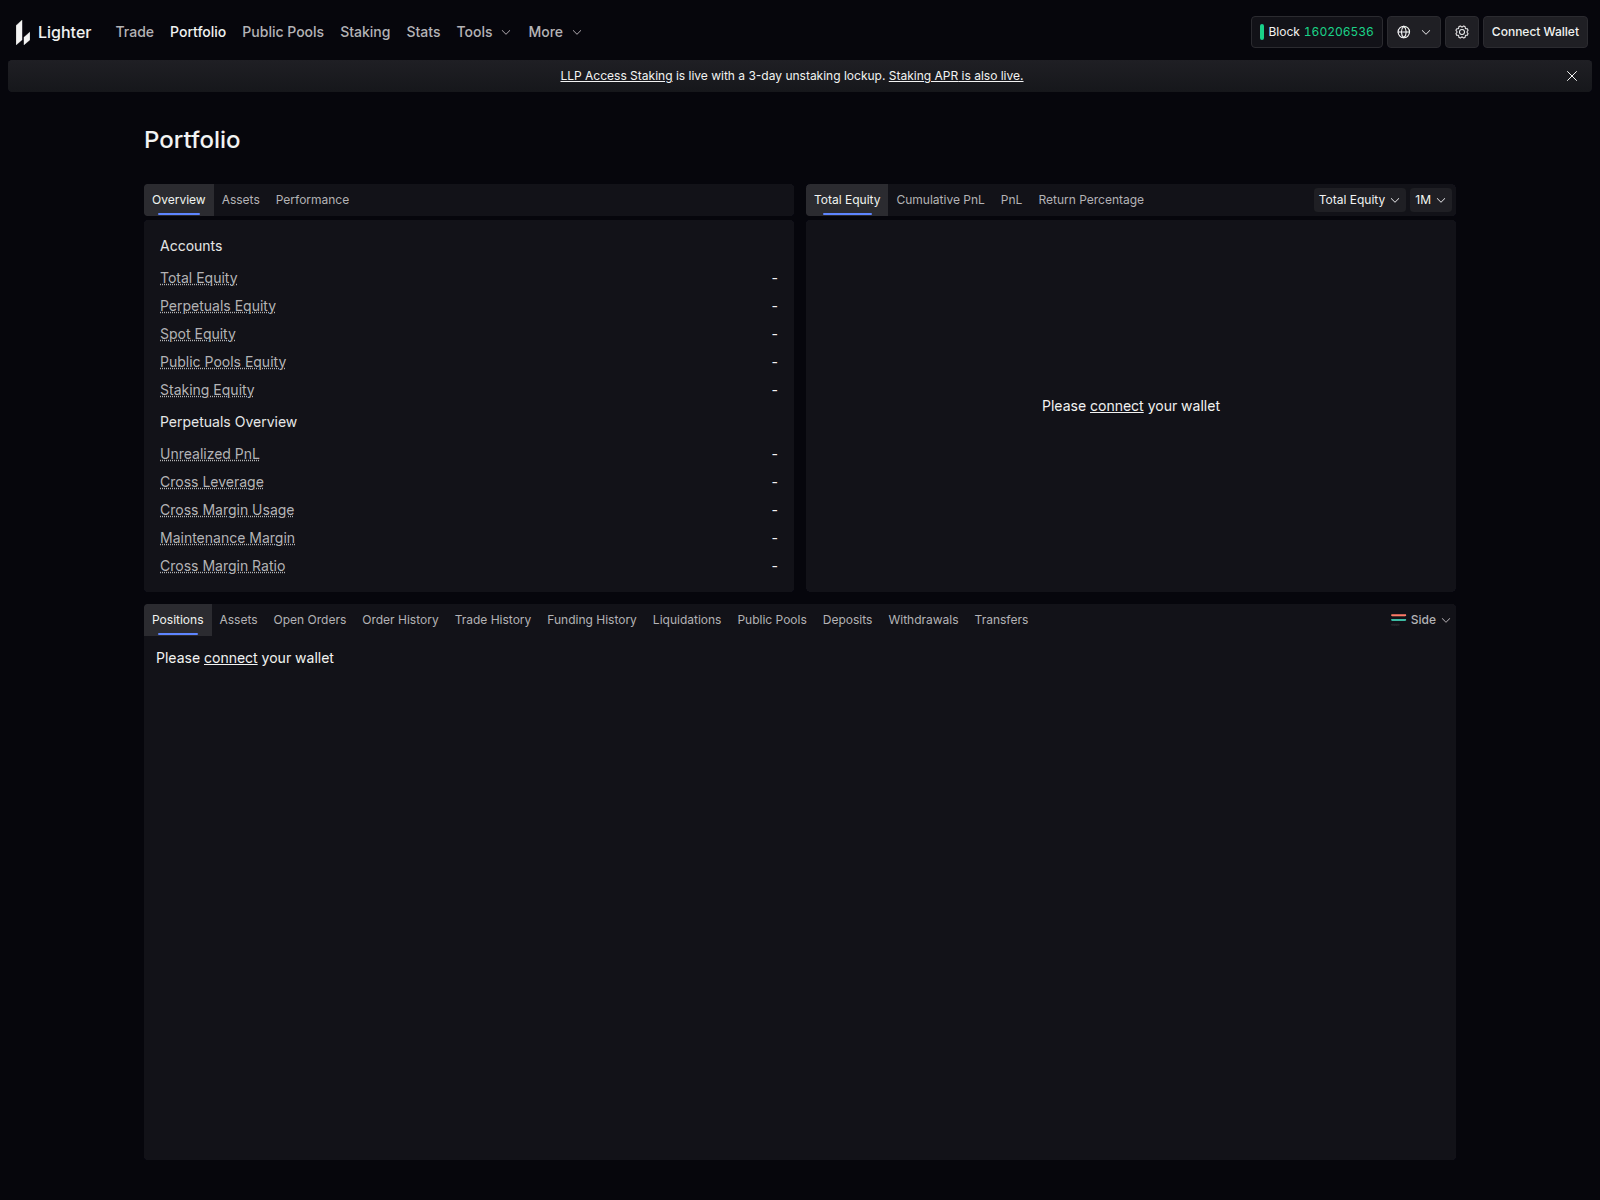Click the Cross Margin Usage label
Image resolution: width=1600 pixels, height=1200 pixels.
(x=227, y=510)
